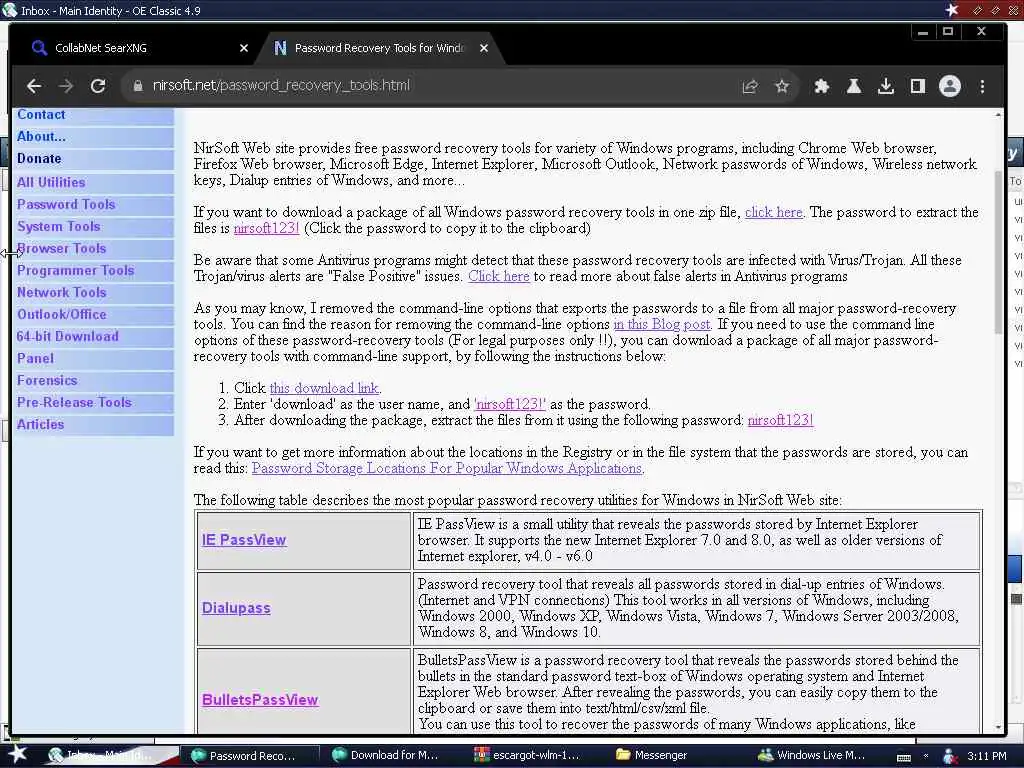Click scrollbar up arrow on page

(998, 115)
